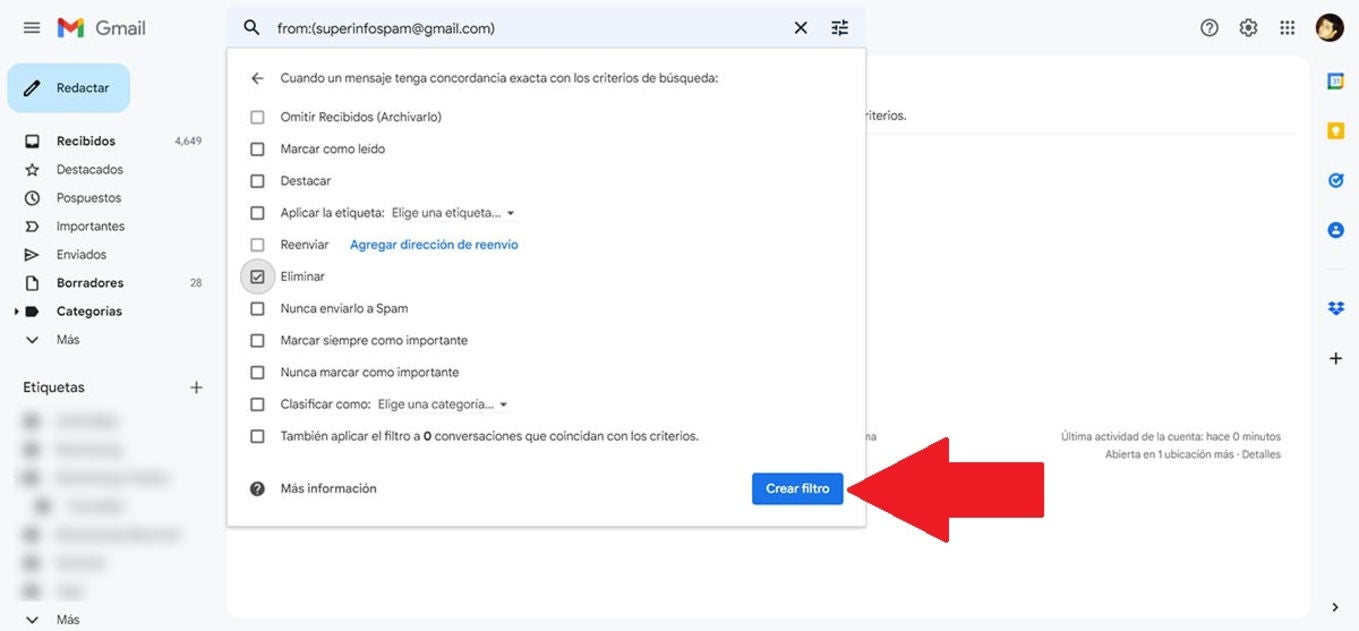Open the Help question mark icon
This screenshot has width=1359, height=631.
pos(1209,28)
